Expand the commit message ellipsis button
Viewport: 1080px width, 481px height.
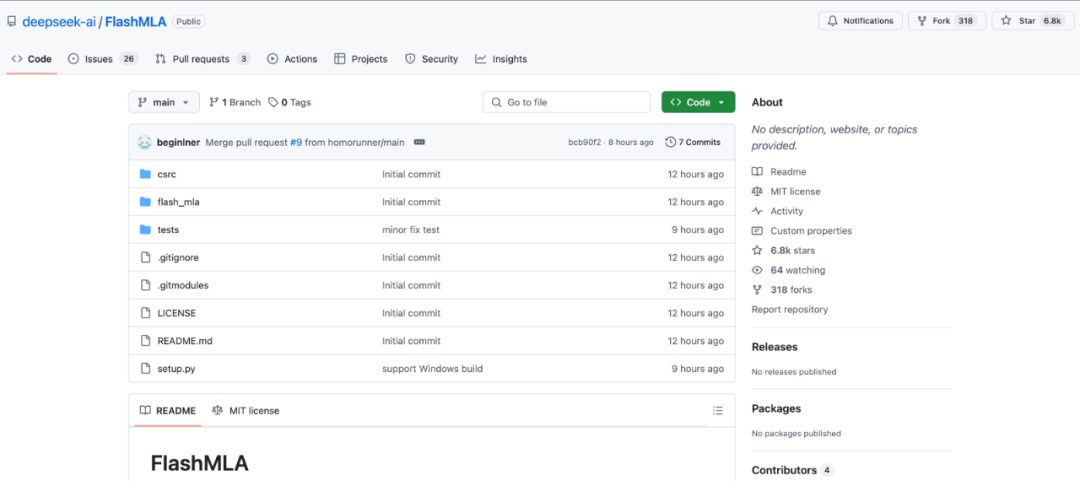(419, 143)
